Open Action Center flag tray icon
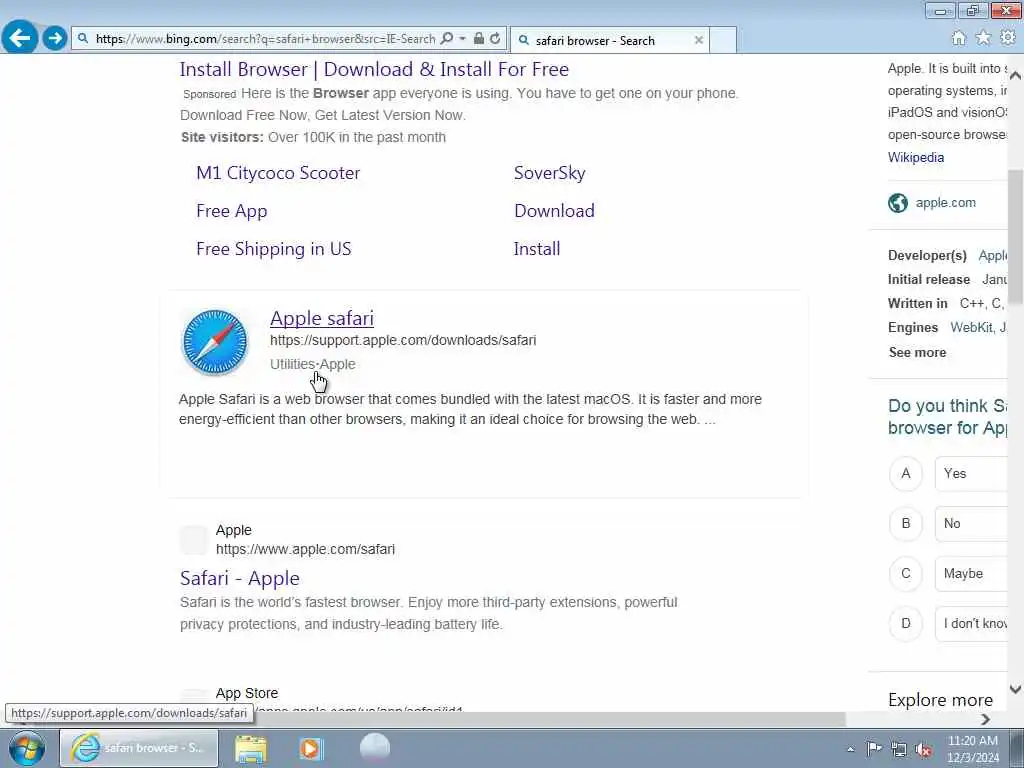This screenshot has height=768, width=1024. click(x=874, y=748)
